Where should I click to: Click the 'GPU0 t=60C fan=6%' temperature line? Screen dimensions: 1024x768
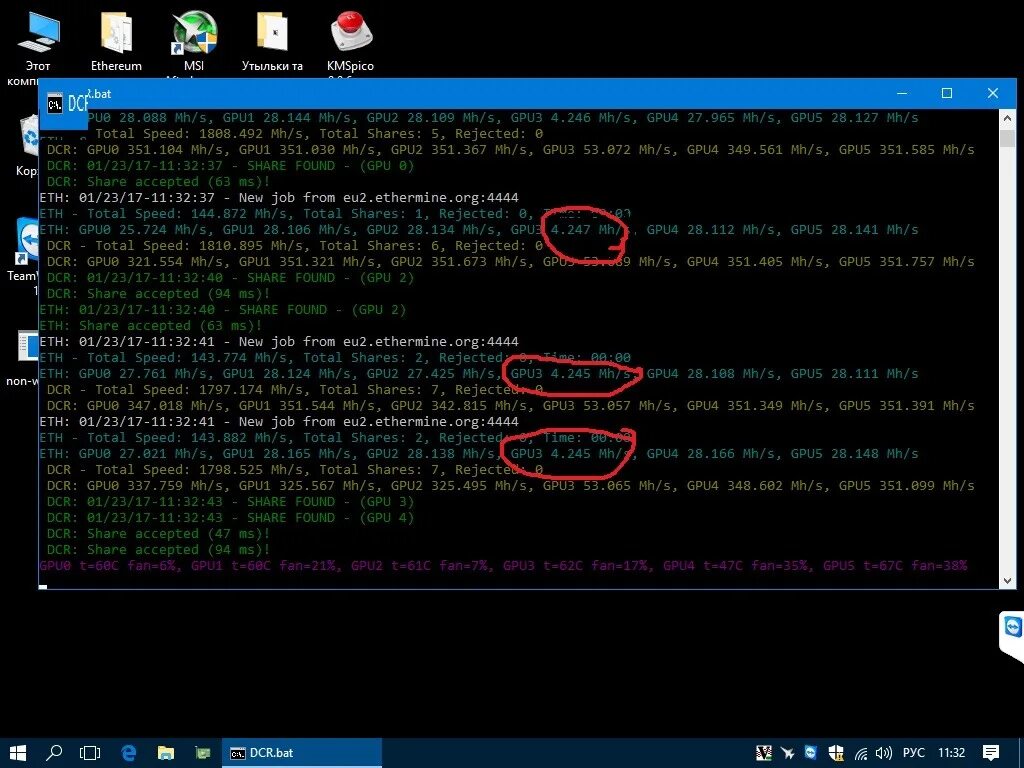503,566
